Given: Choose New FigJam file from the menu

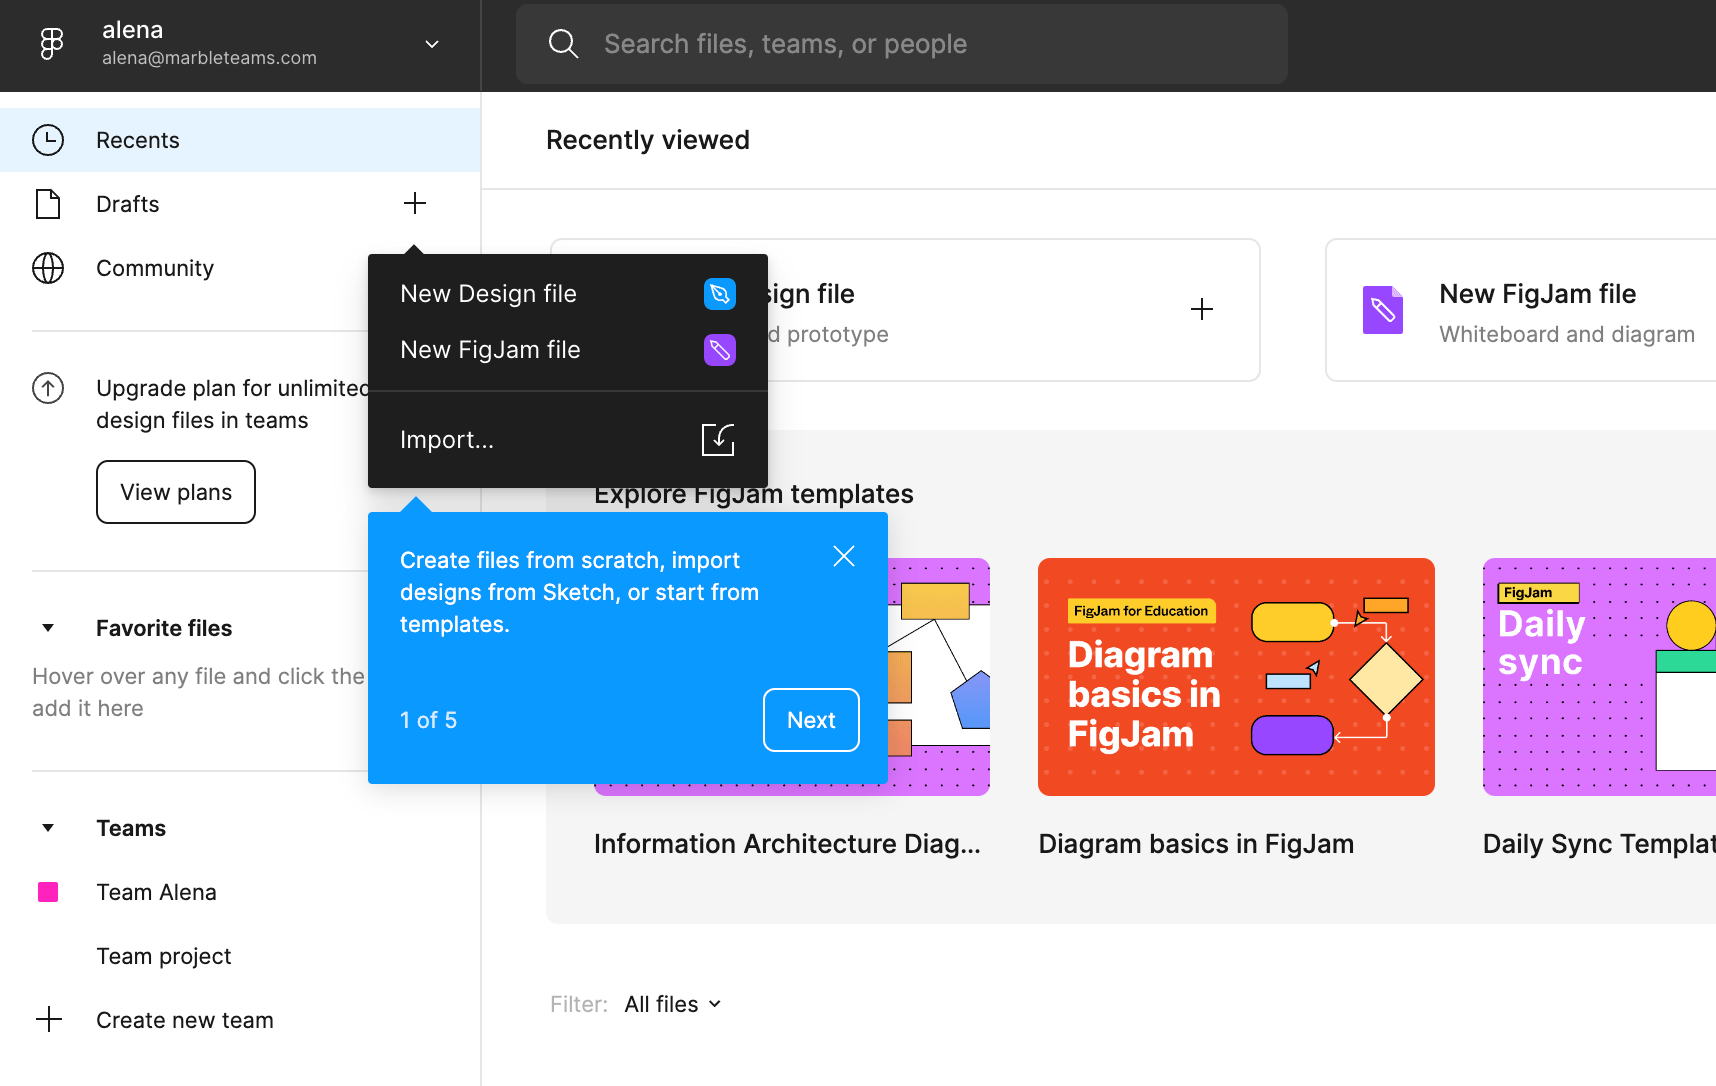Looking at the screenshot, I should click(x=489, y=349).
